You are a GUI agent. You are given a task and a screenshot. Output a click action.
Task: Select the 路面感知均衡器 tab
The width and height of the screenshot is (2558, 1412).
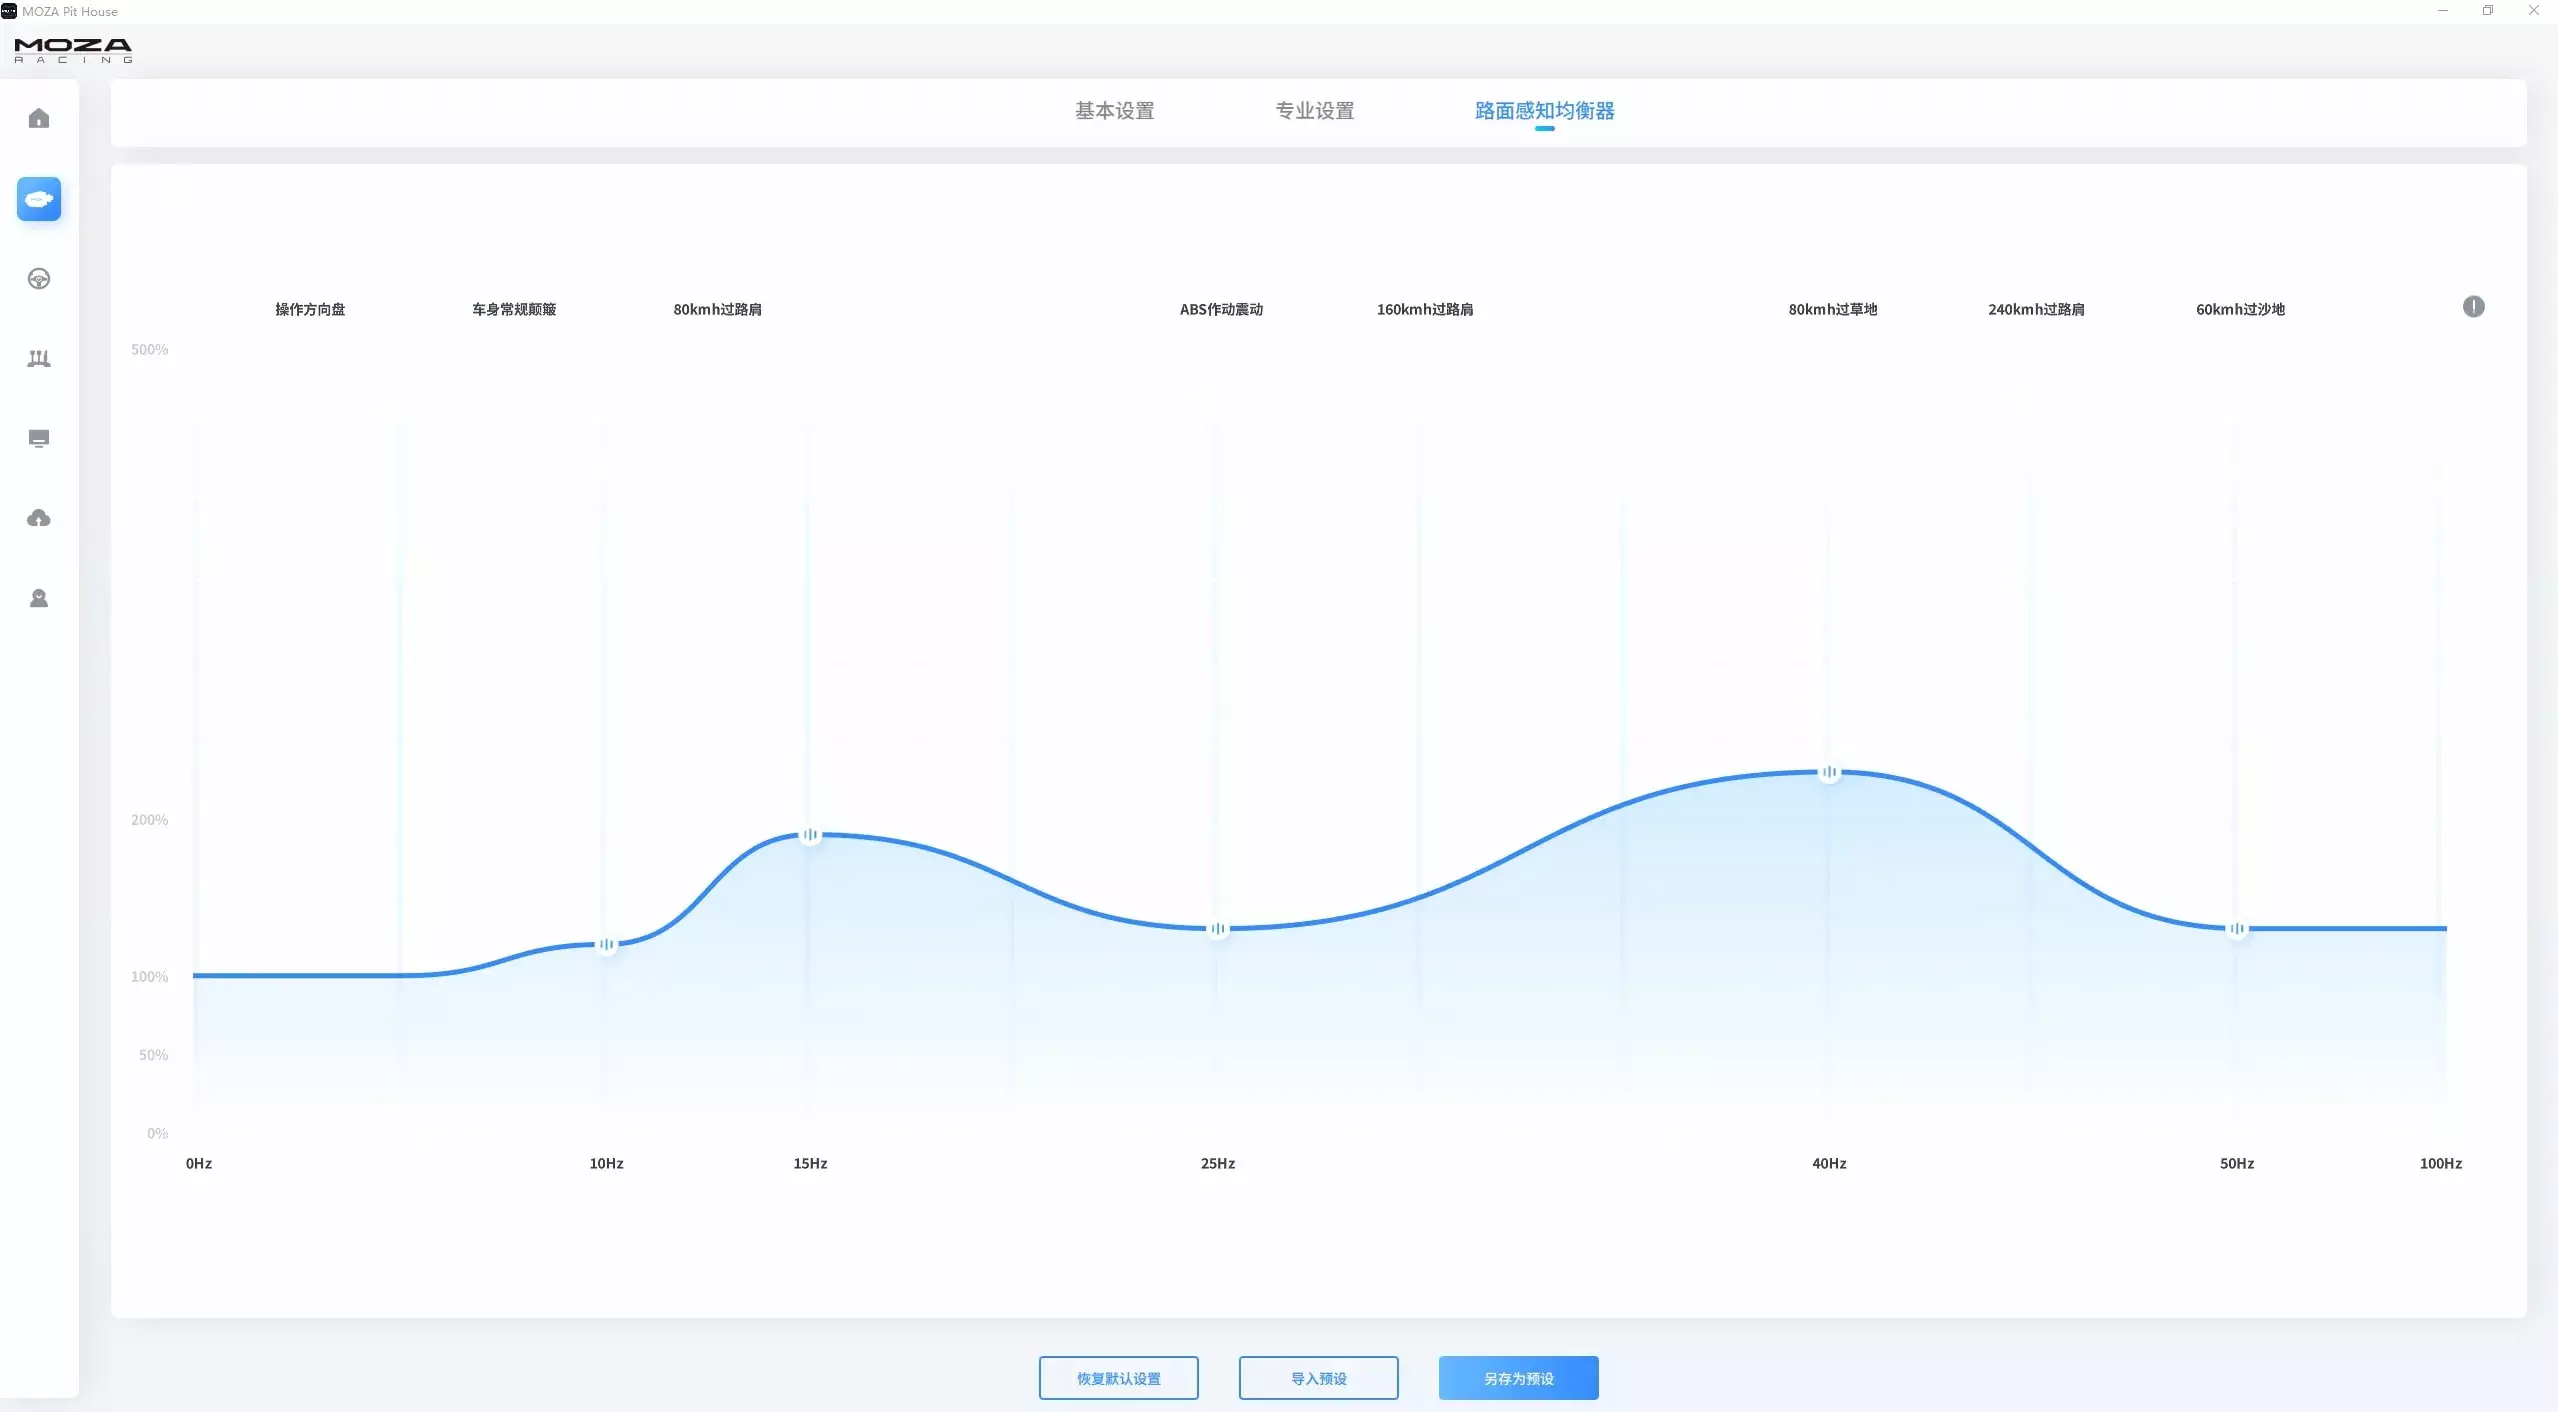point(1544,111)
